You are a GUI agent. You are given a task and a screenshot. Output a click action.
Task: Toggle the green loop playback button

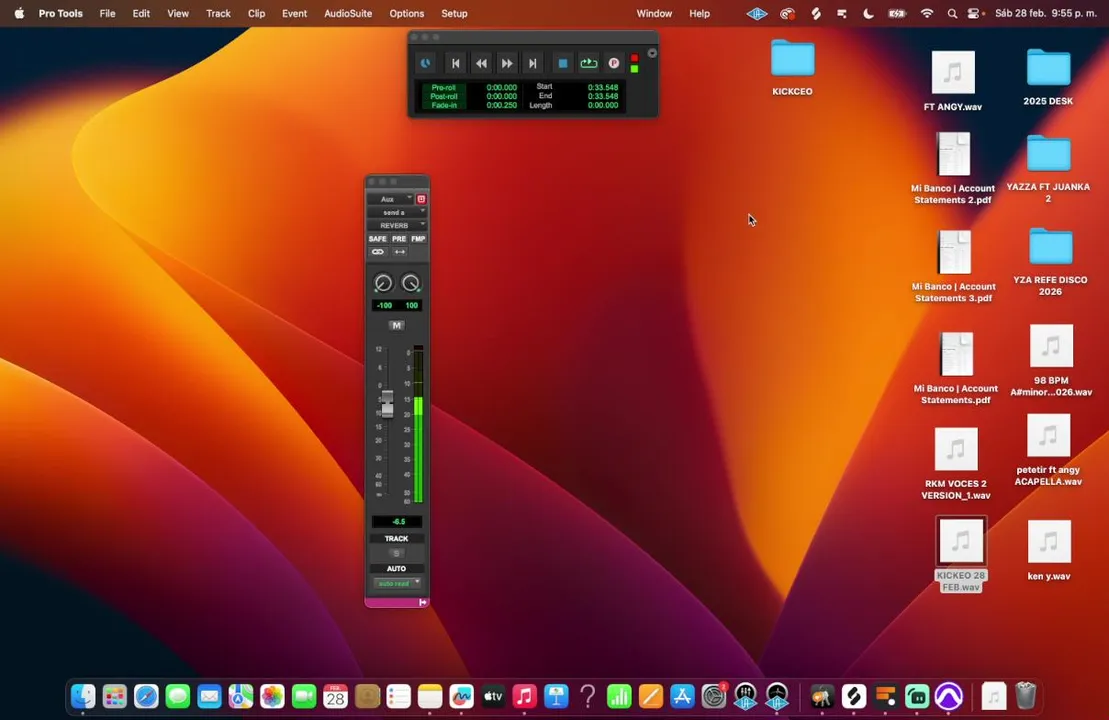[x=588, y=63]
